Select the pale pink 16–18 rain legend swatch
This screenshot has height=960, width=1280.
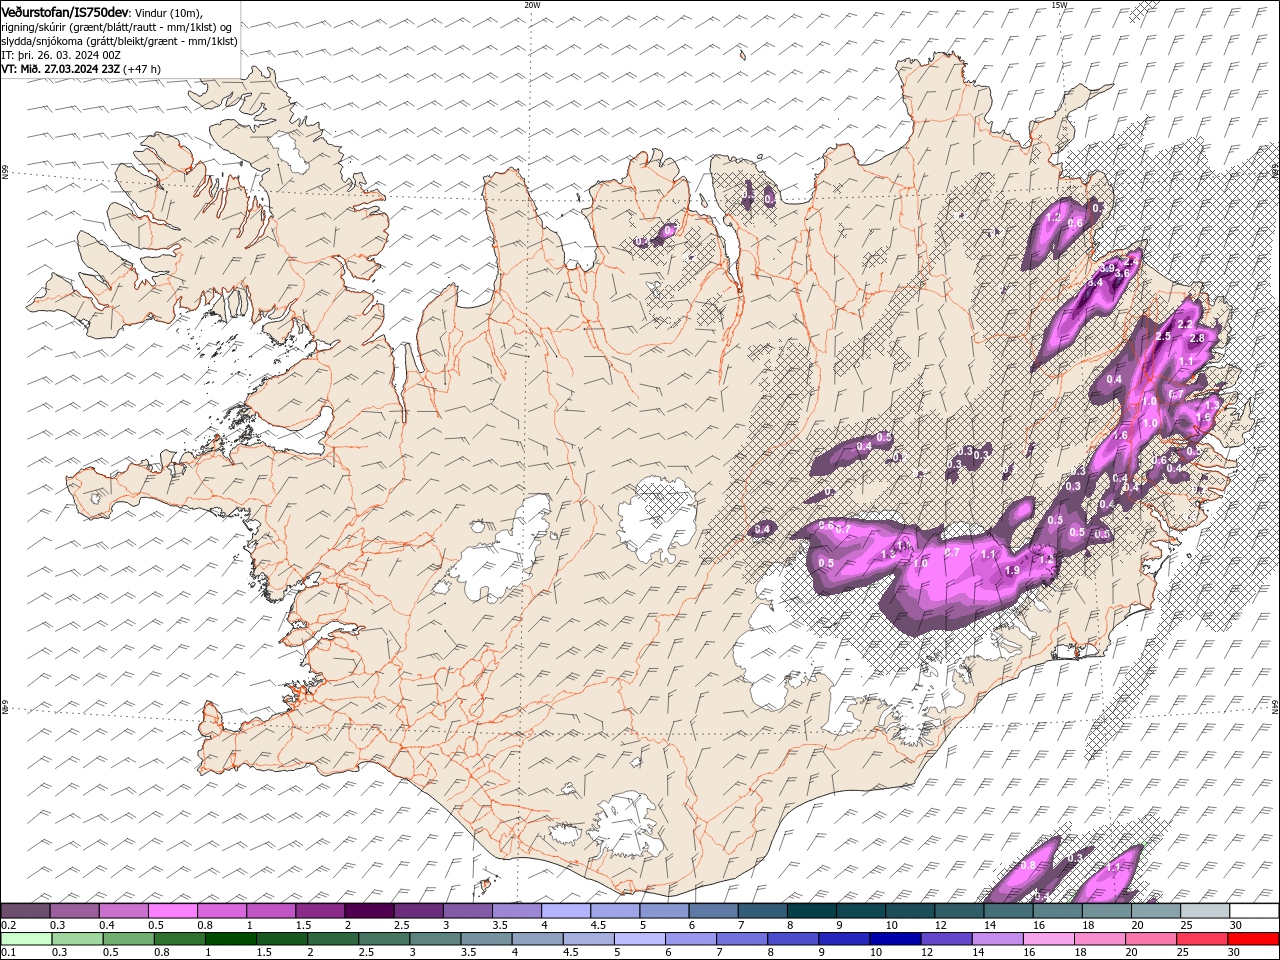pyautogui.click(x=1047, y=939)
